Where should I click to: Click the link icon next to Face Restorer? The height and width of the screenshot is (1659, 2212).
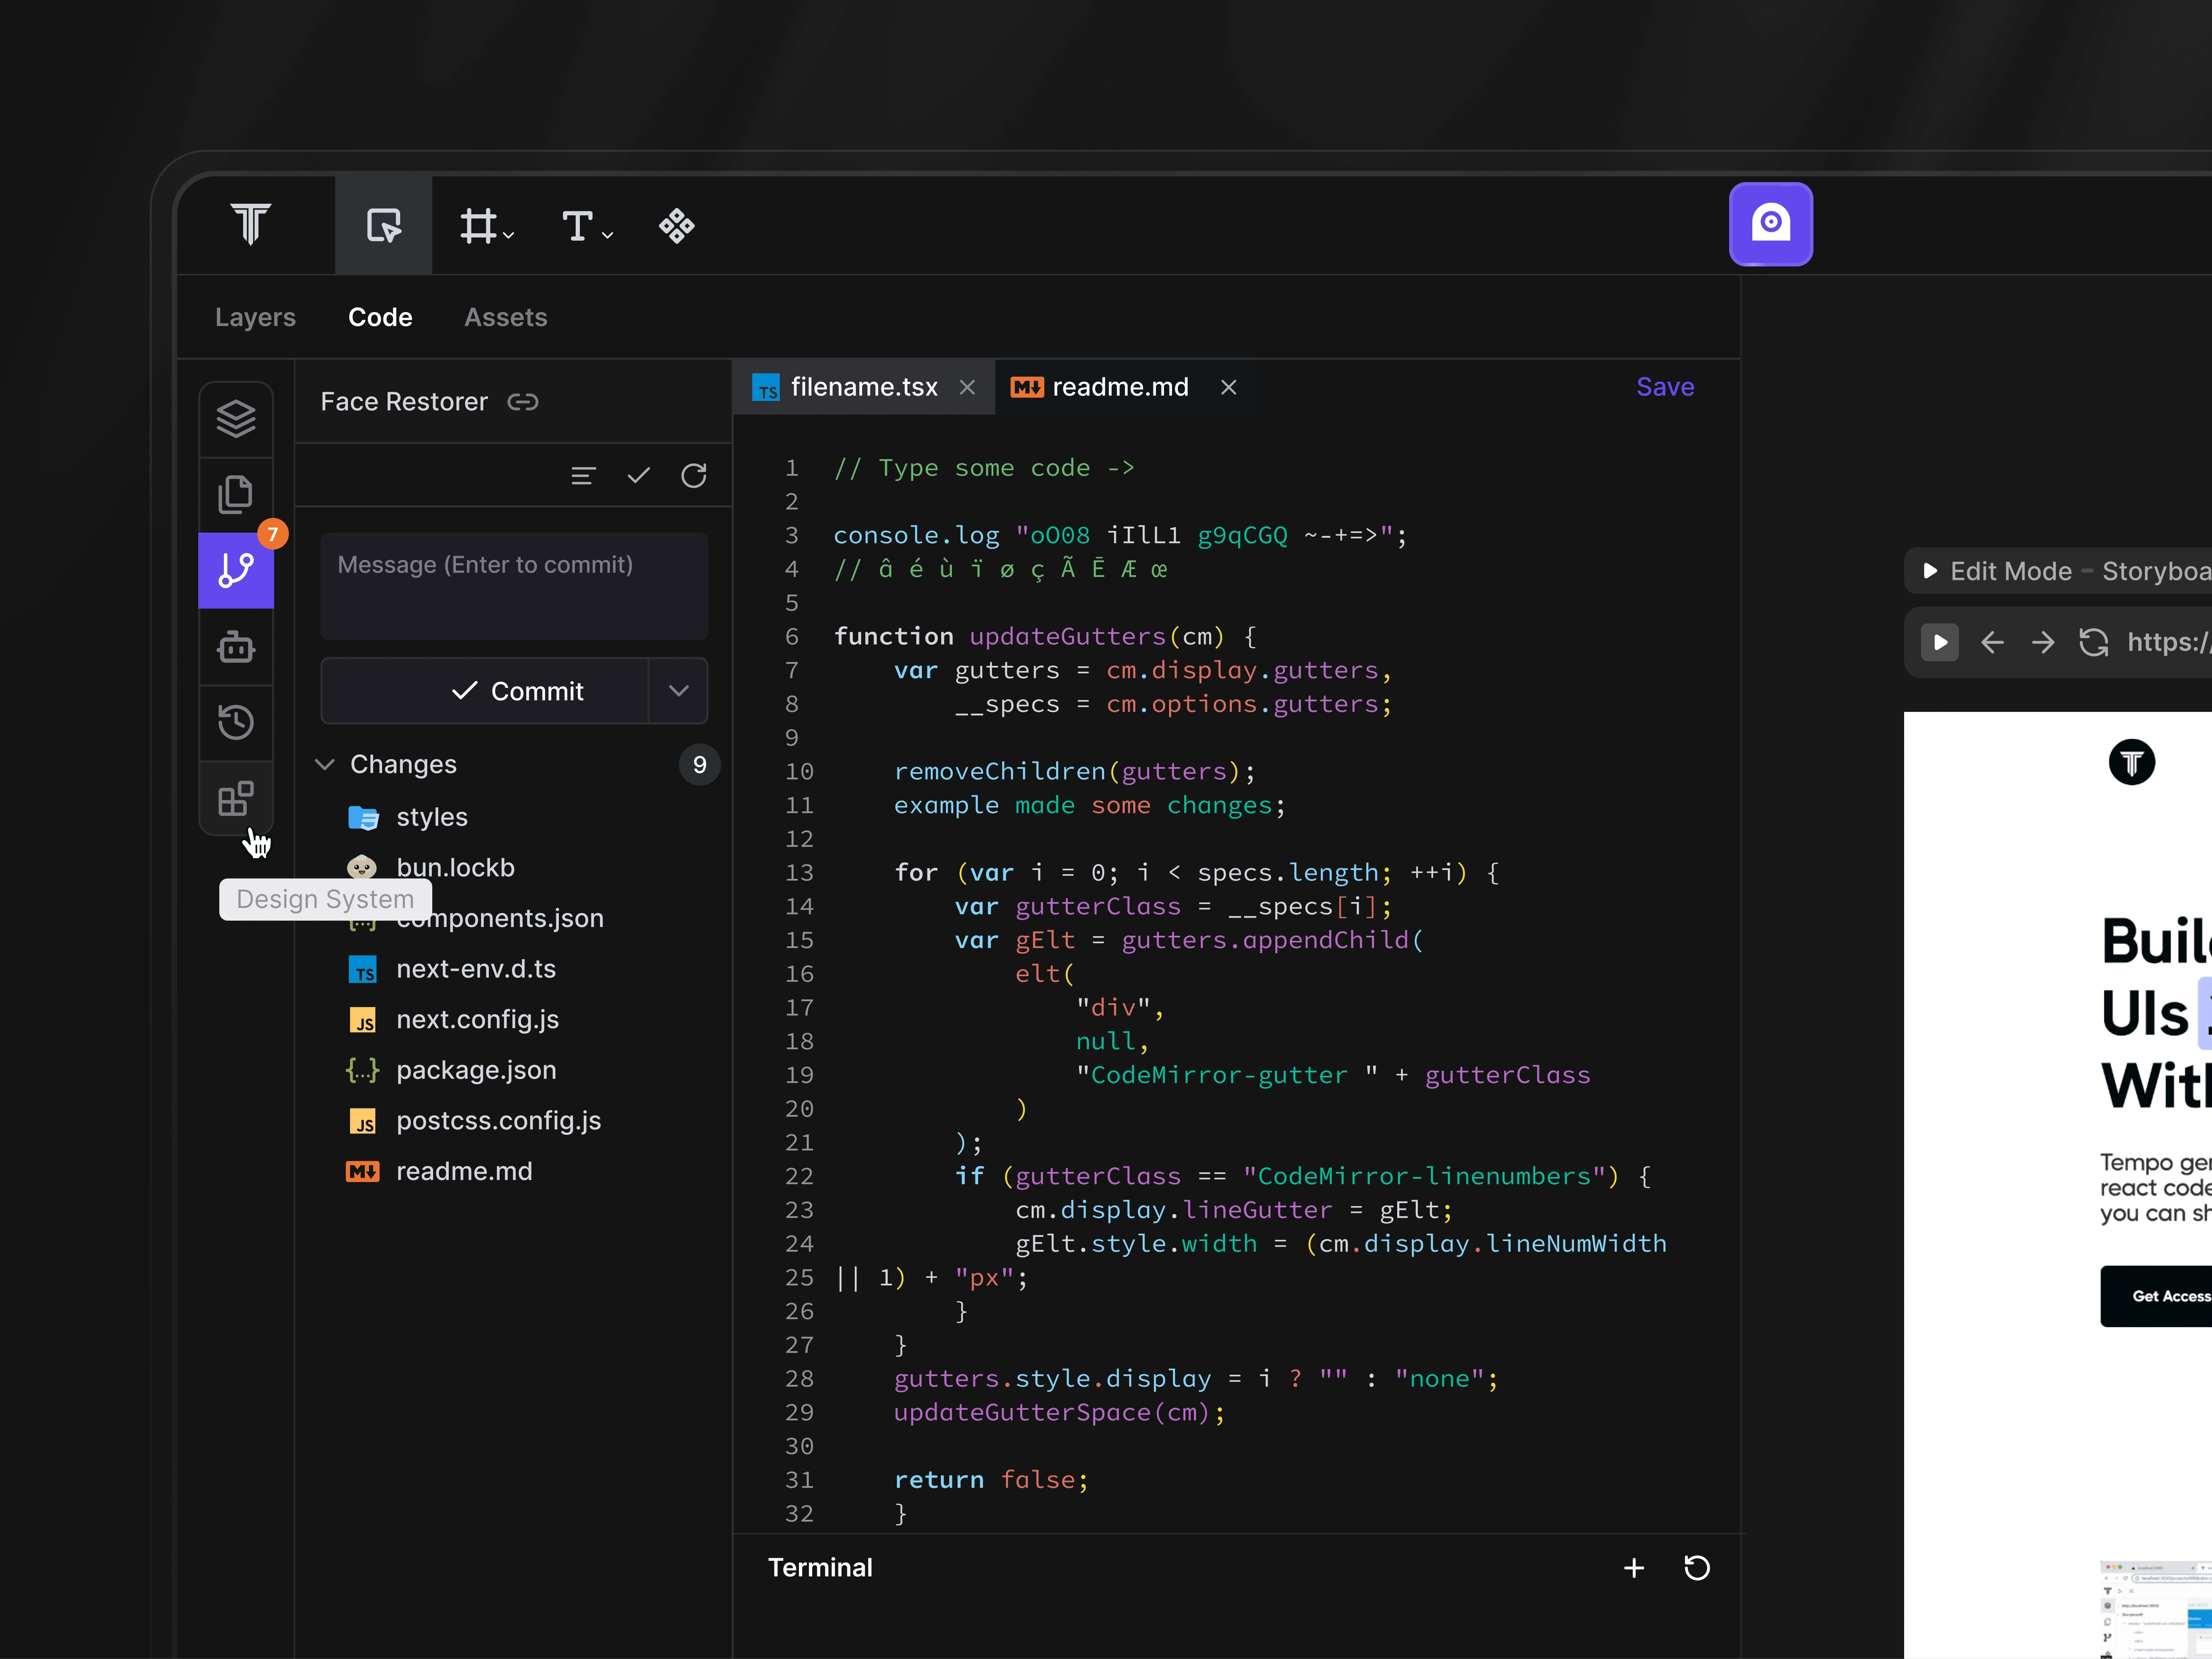click(x=523, y=402)
